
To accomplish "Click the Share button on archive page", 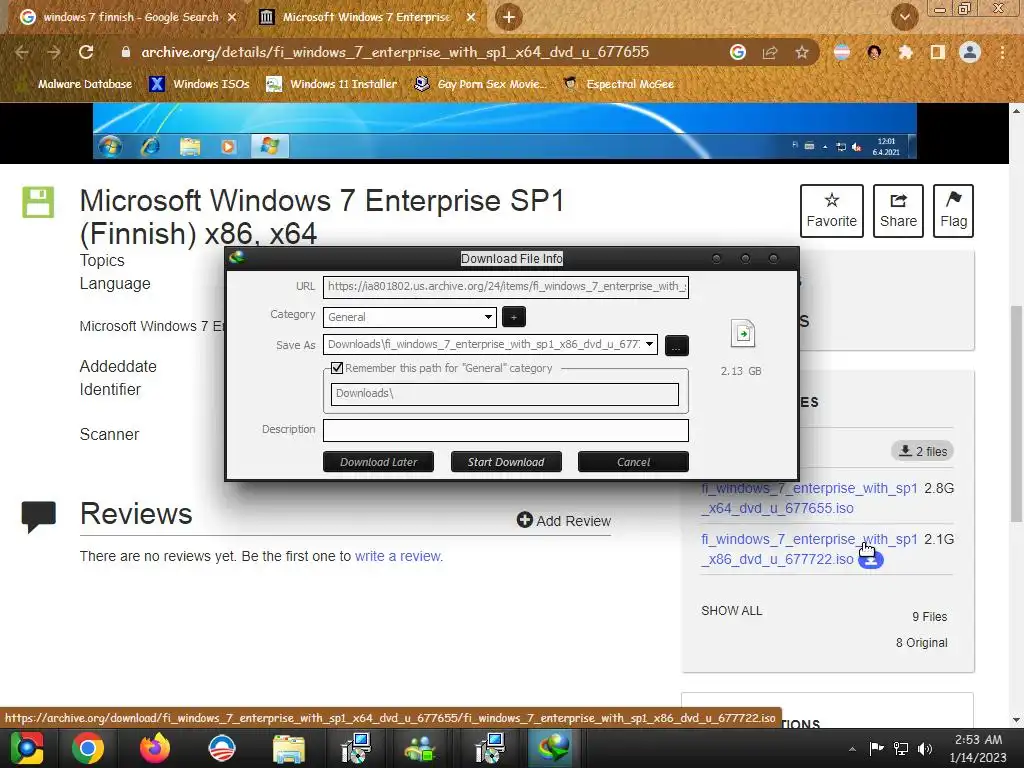I will coord(898,210).
